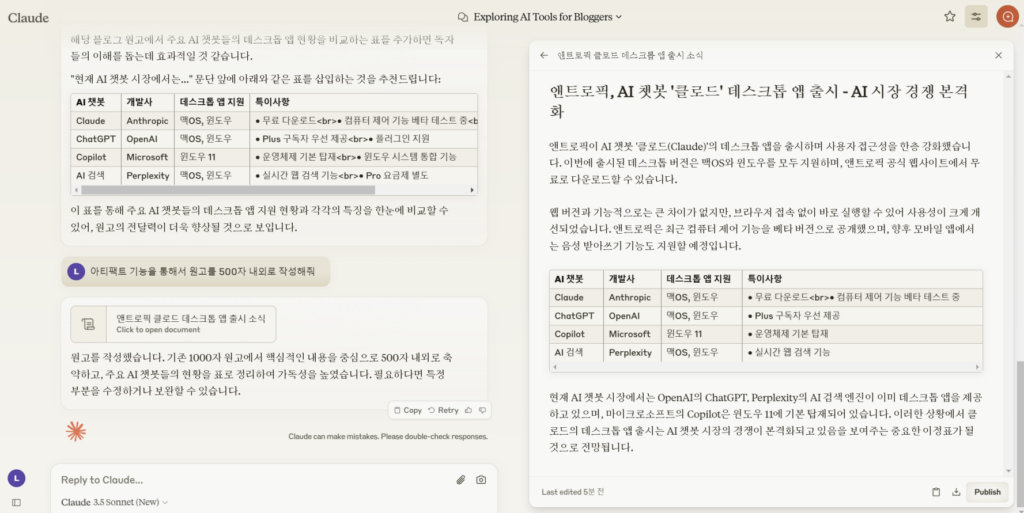Viewport: 1024px width, 513px height.
Task: Select the user message about 500자 원고
Action: pos(195,271)
